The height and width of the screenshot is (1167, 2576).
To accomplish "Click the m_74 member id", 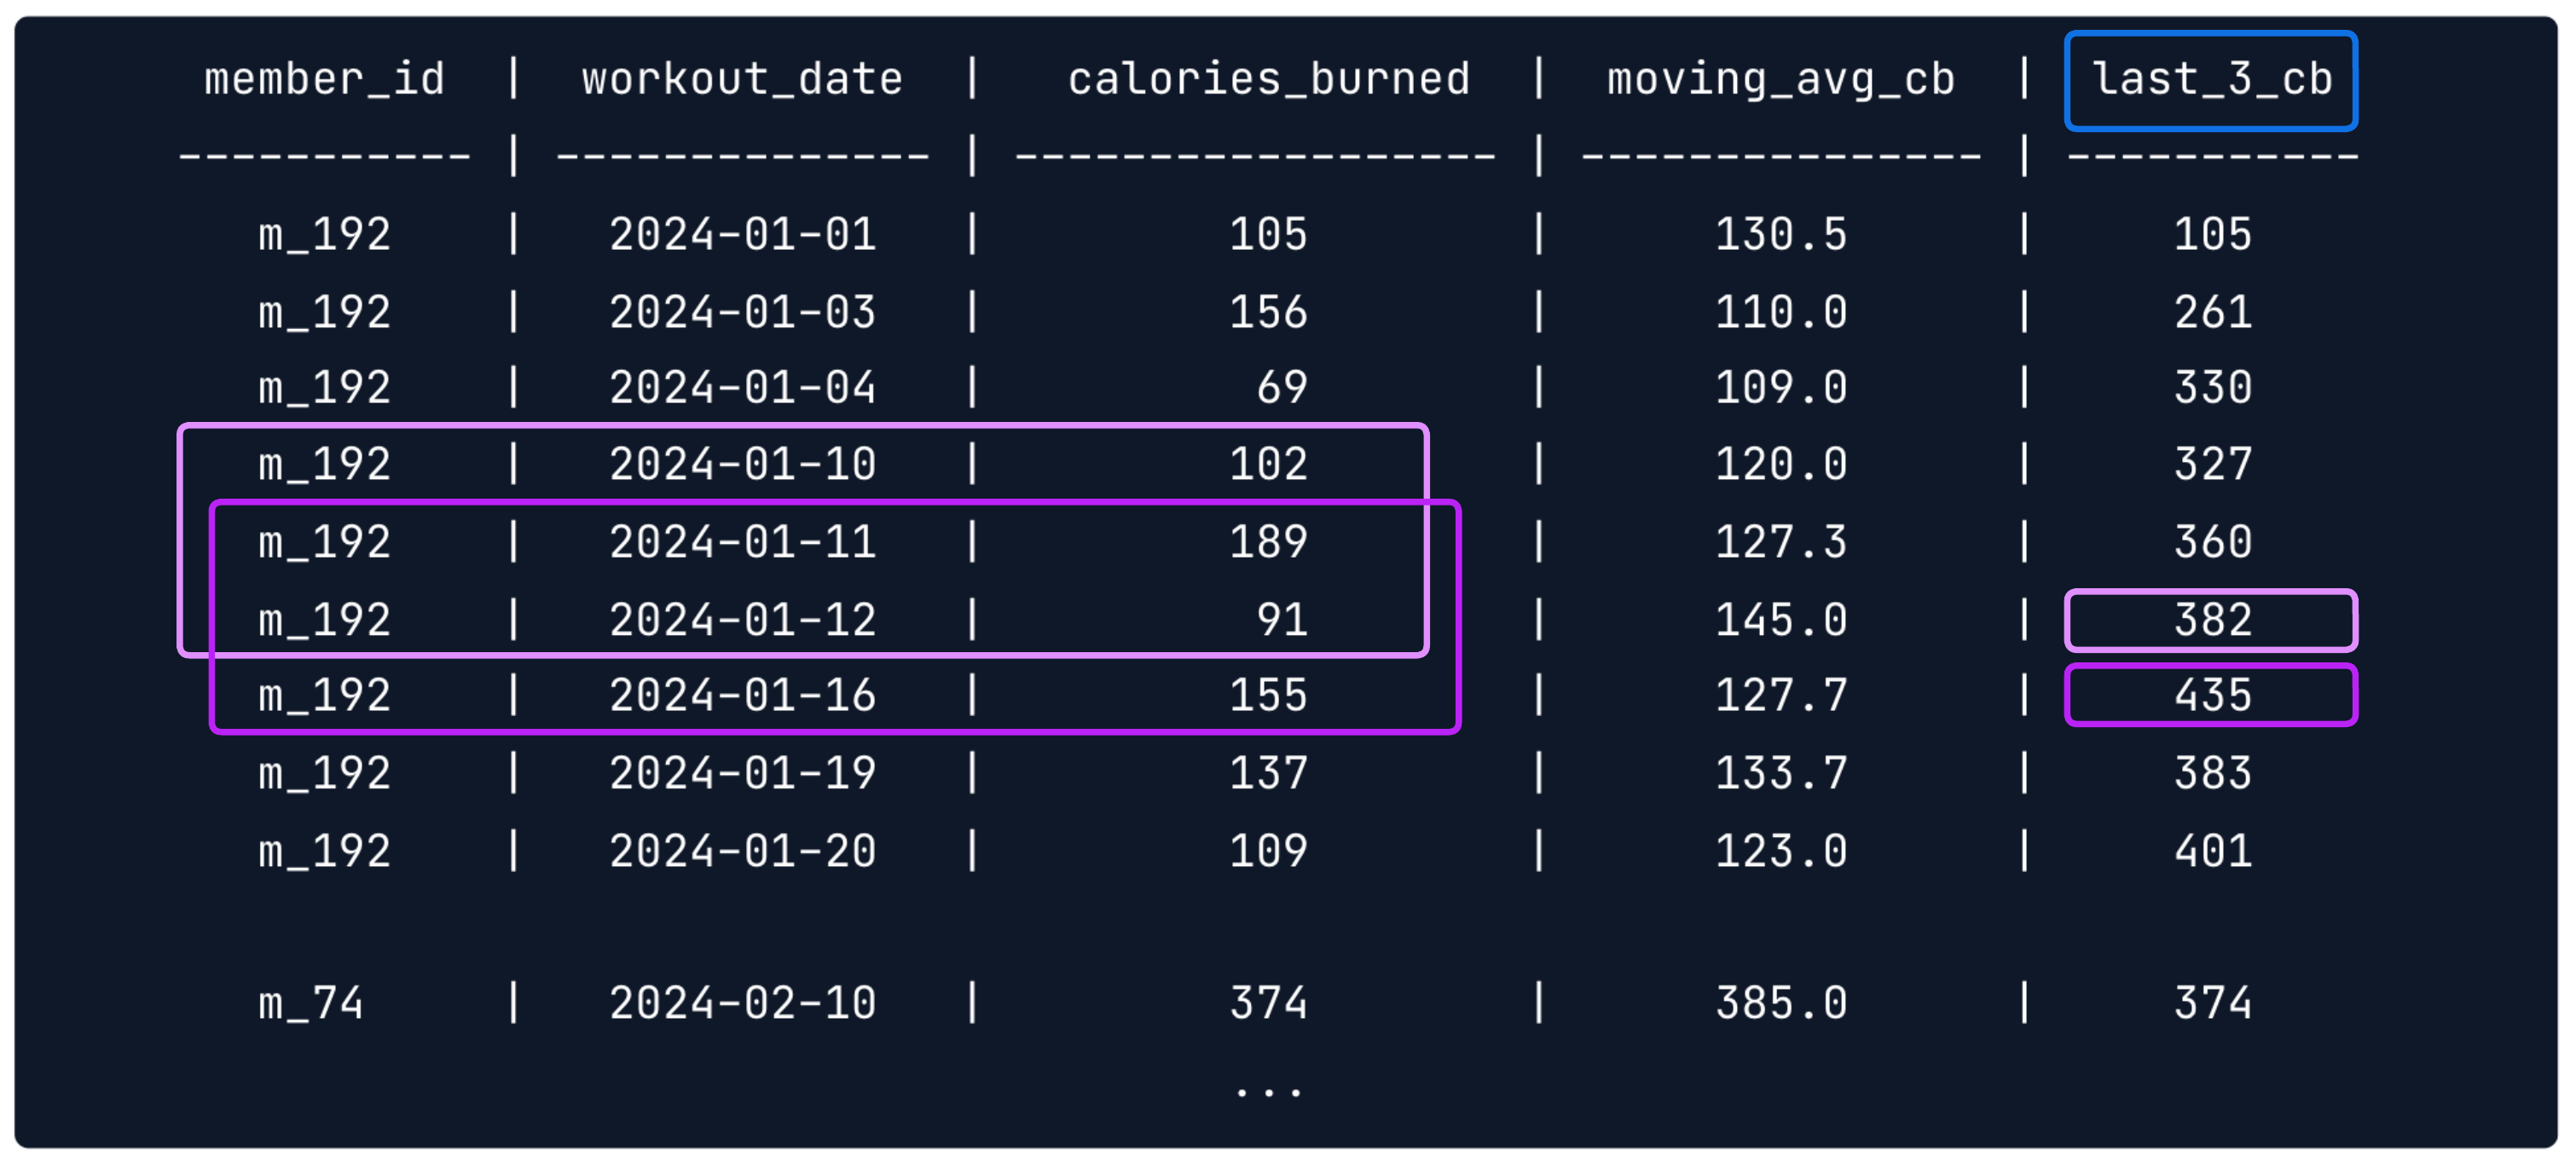I will pos(310,1003).
